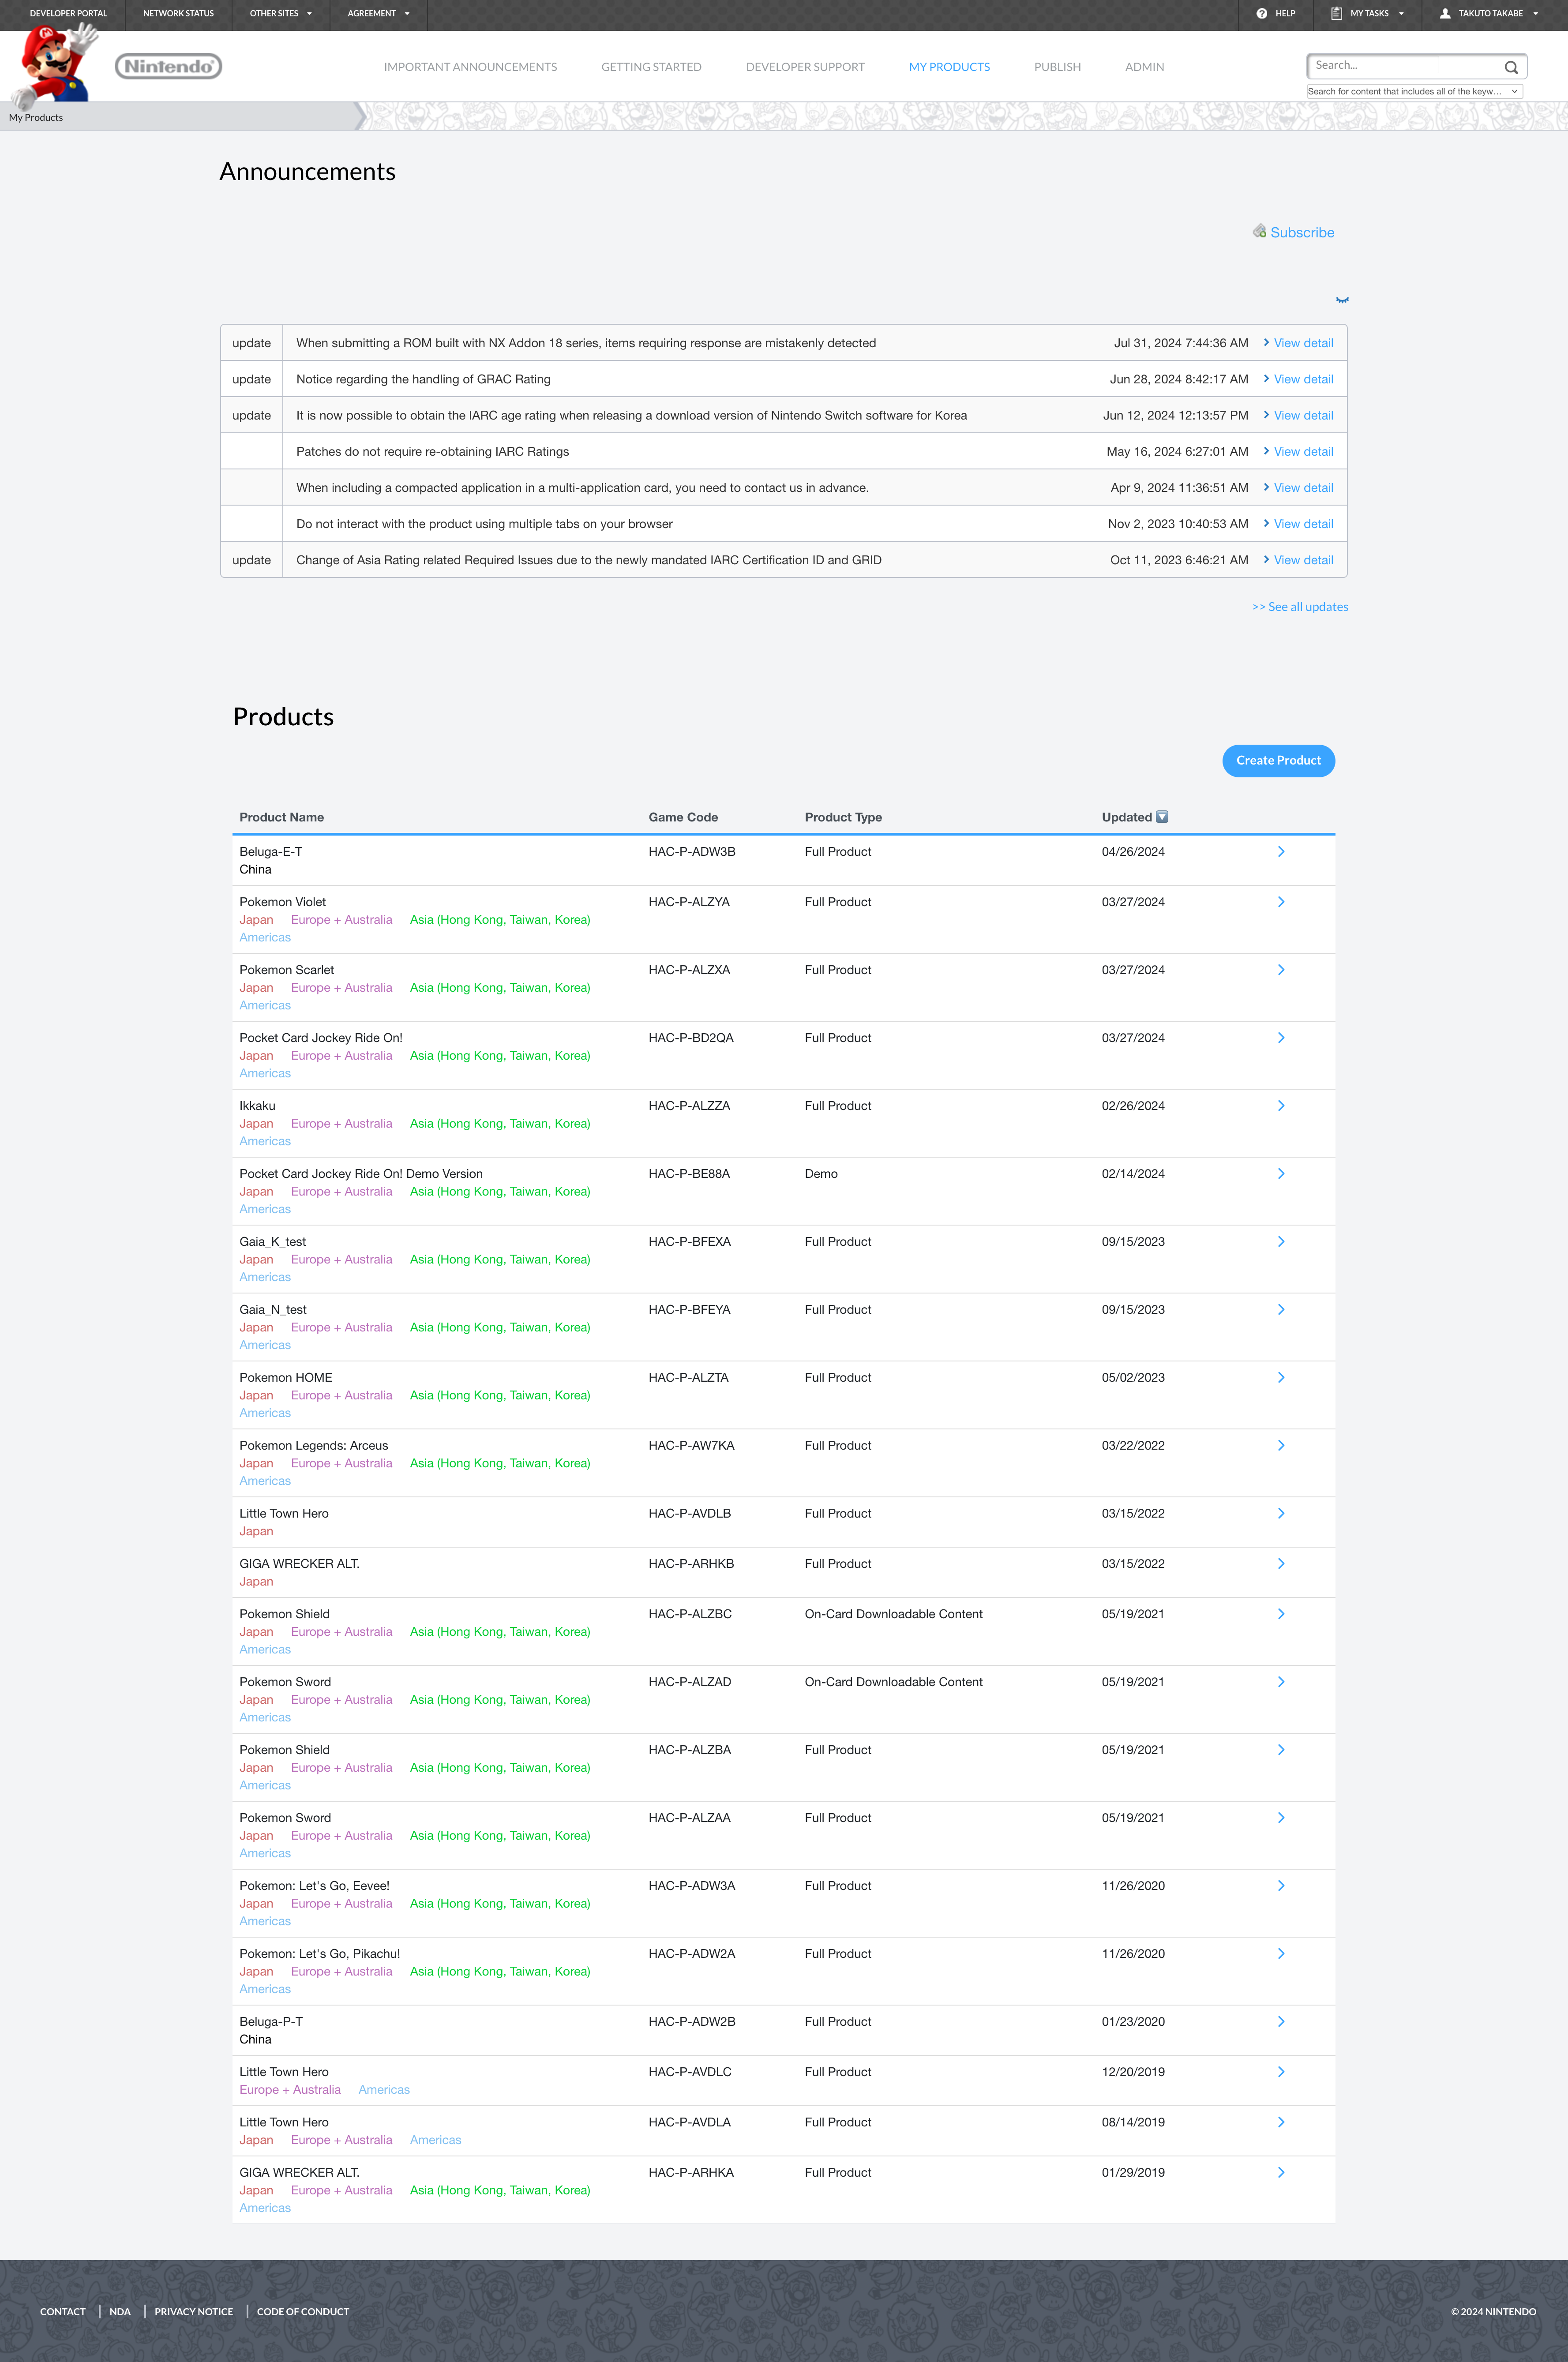This screenshot has height=2362, width=1568.
Task: Click the Product Name column header
Action: pos(282,818)
